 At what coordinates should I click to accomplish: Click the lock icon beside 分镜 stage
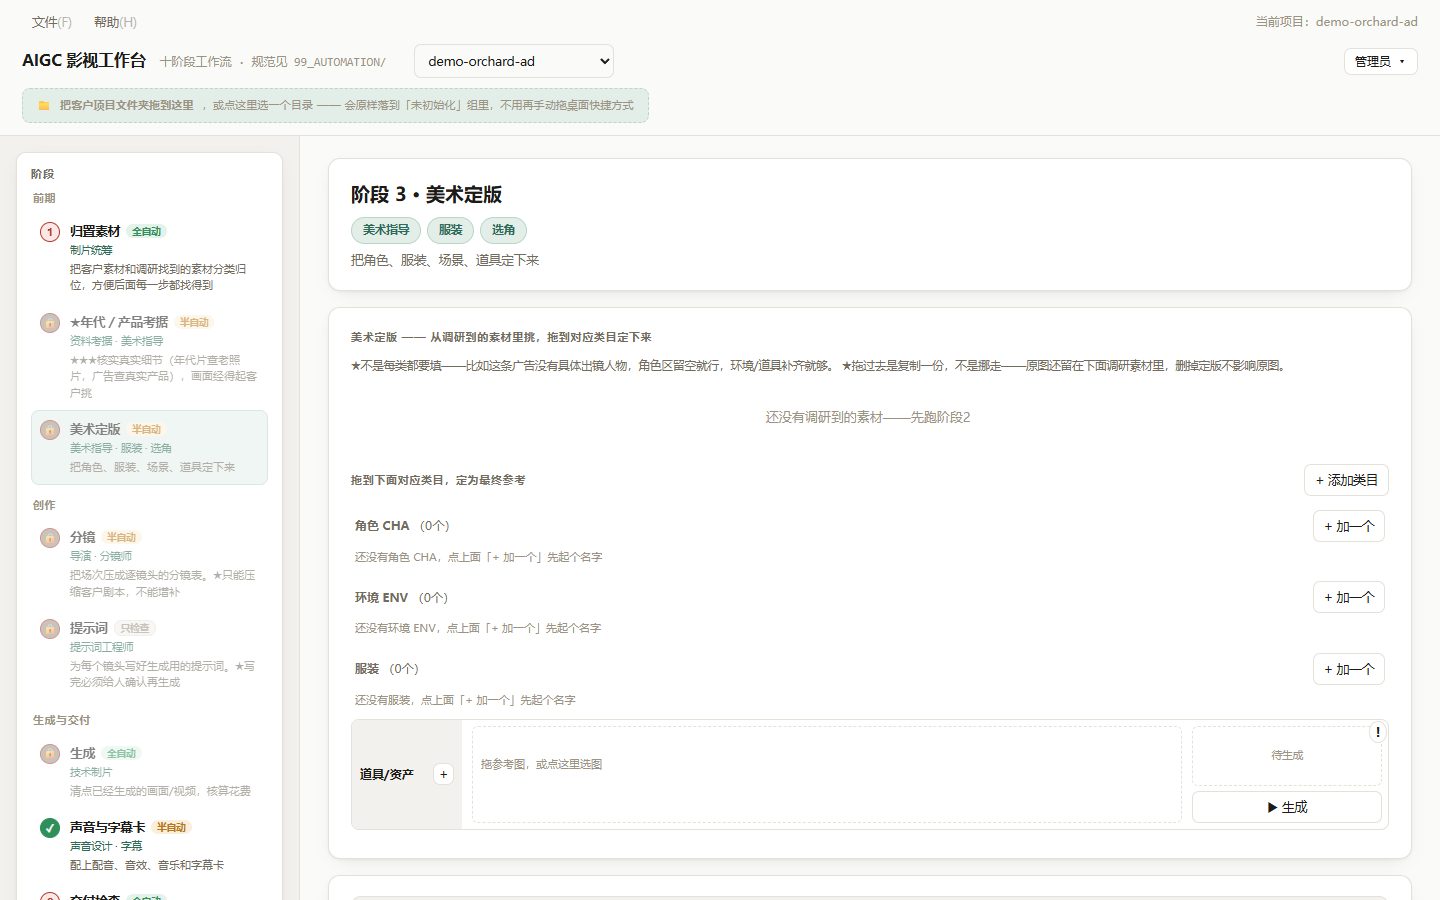click(50, 538)
